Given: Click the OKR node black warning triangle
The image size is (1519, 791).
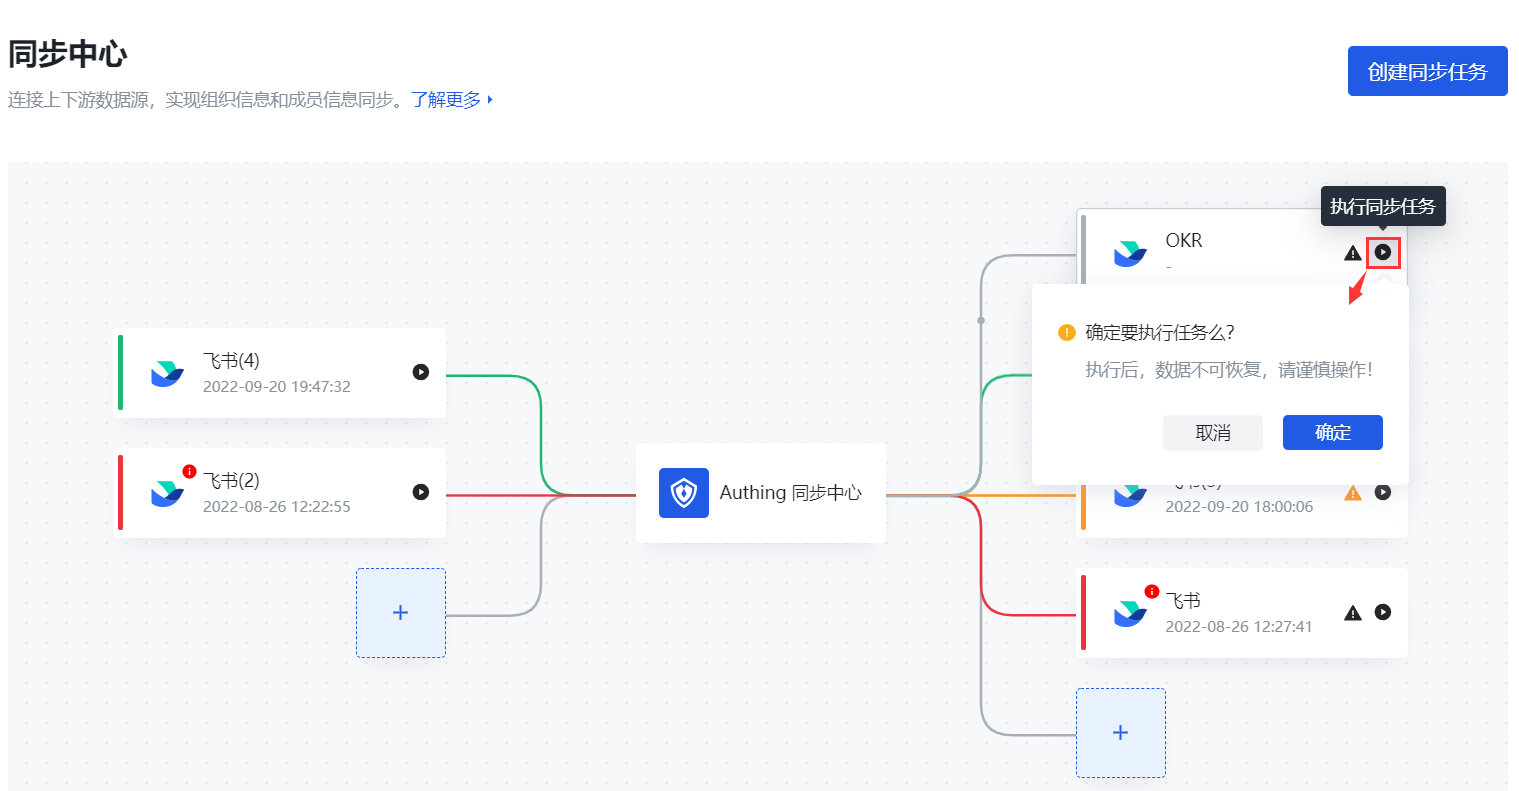Looking at the screenshot, I should coord(1353,253).
